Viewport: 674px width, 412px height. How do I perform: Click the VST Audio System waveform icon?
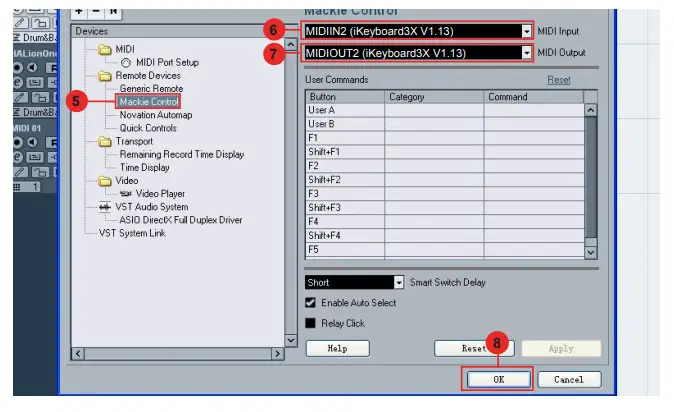coord(104,207)
